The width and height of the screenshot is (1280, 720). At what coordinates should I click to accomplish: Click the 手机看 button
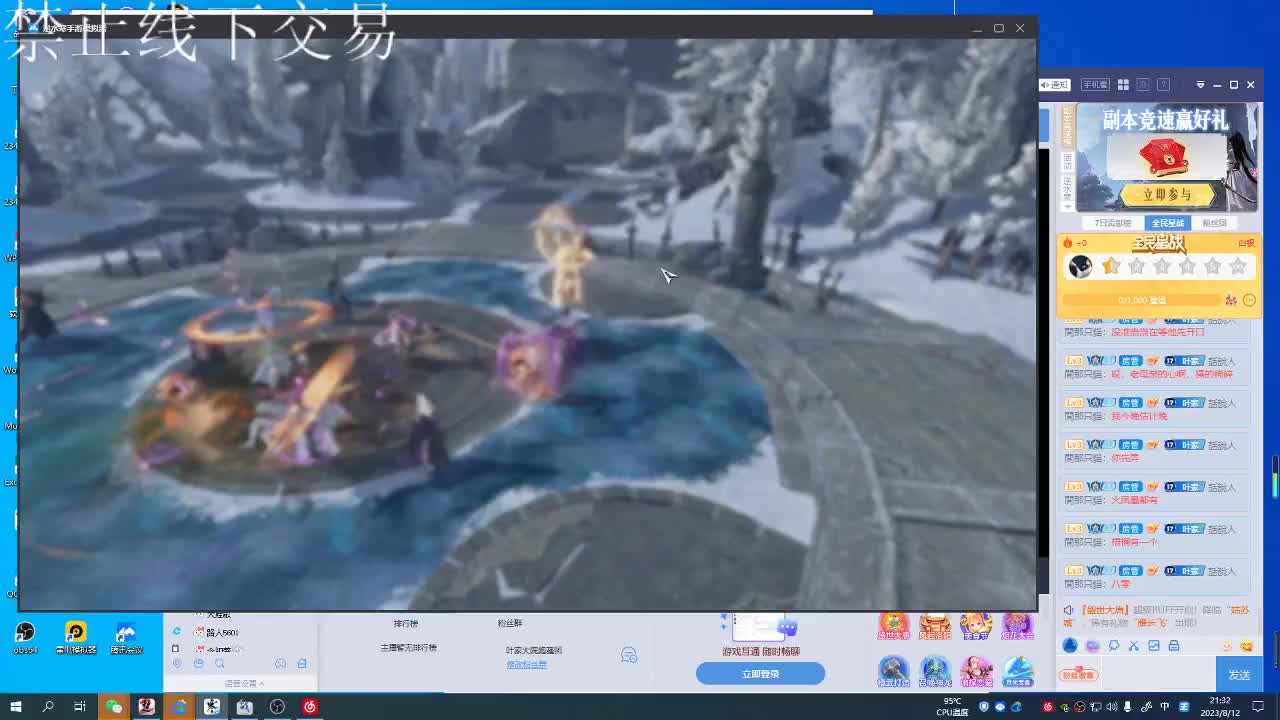1094,85
